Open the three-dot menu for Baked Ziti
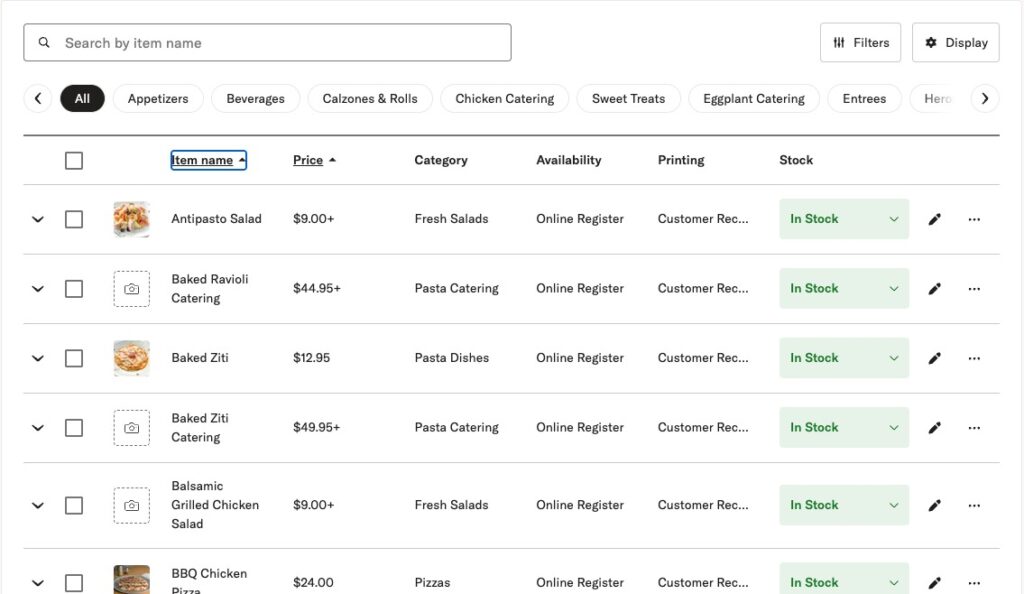 point(974,358)
